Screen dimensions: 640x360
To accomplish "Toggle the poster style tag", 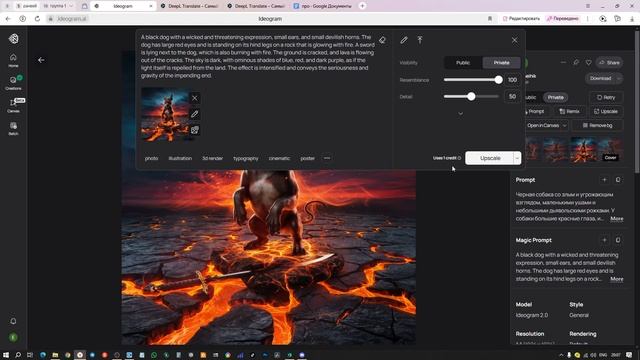I will 308,158.
